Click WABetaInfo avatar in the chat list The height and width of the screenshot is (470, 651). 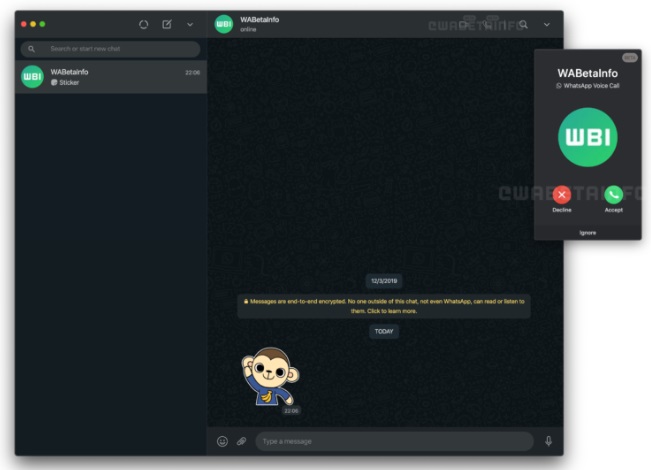click(32, 77)
